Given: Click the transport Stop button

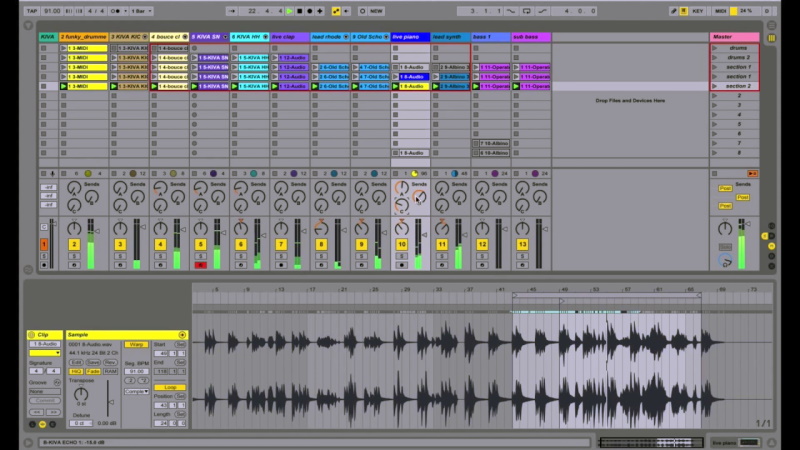Looking at the screenshot, I should point(299,11).
